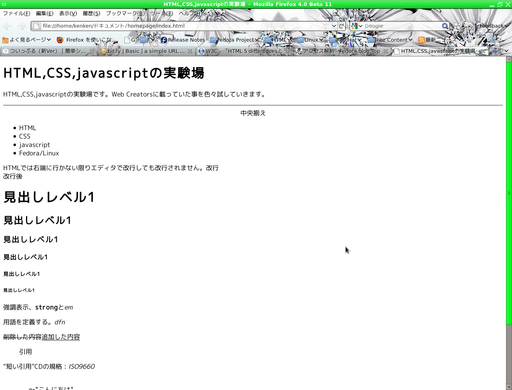Image resolution: width=512 pixels, height=390 pixels.
Task: Switch to the アクセス解析 Fedora blog tab
Action: [342, 51]
